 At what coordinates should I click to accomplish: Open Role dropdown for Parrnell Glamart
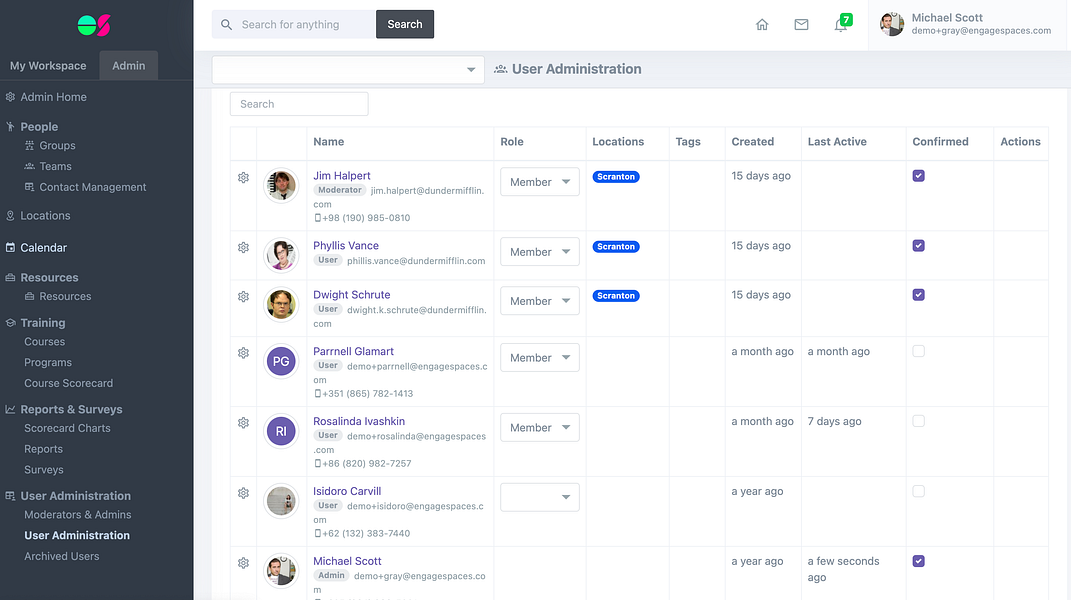point(540,357)
